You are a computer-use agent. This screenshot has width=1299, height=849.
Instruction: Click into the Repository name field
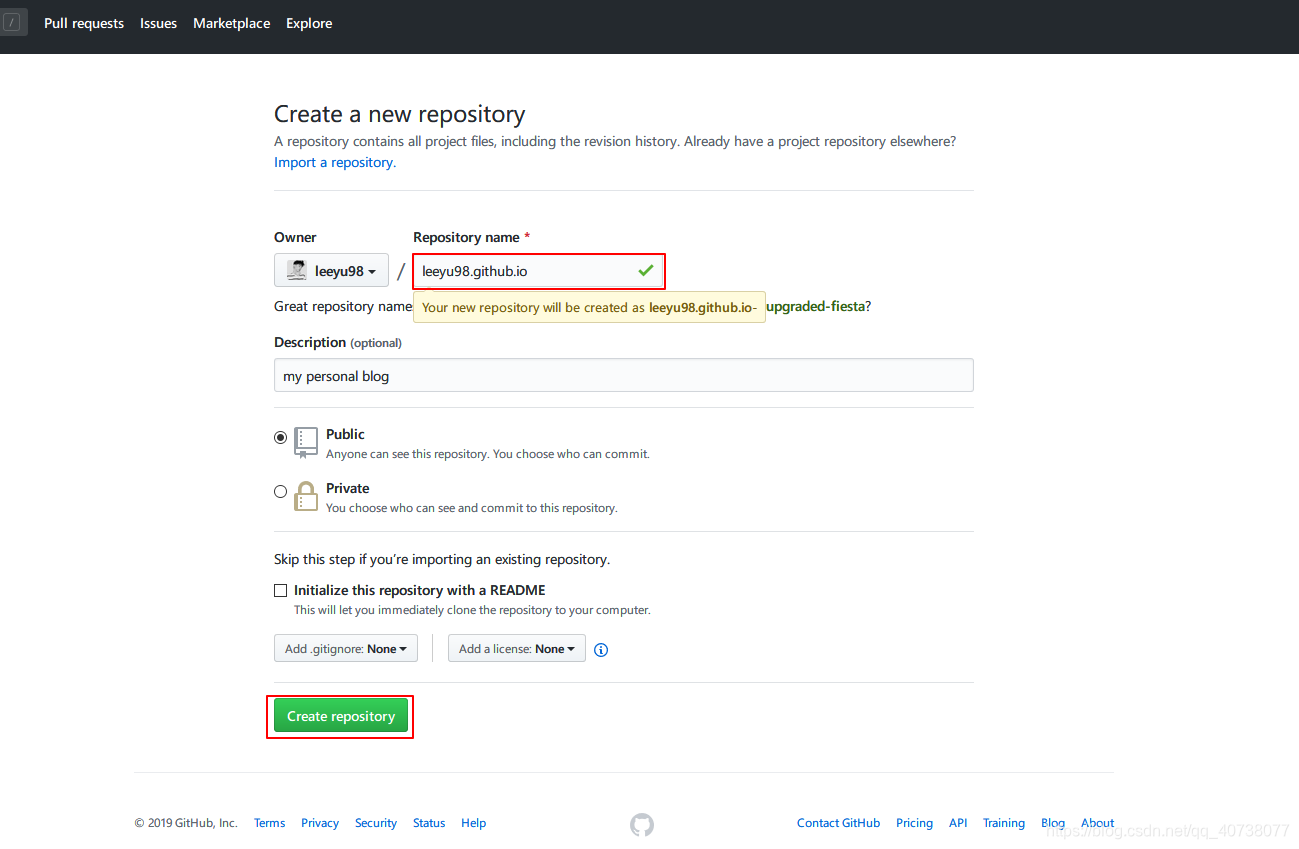(539, 270)
